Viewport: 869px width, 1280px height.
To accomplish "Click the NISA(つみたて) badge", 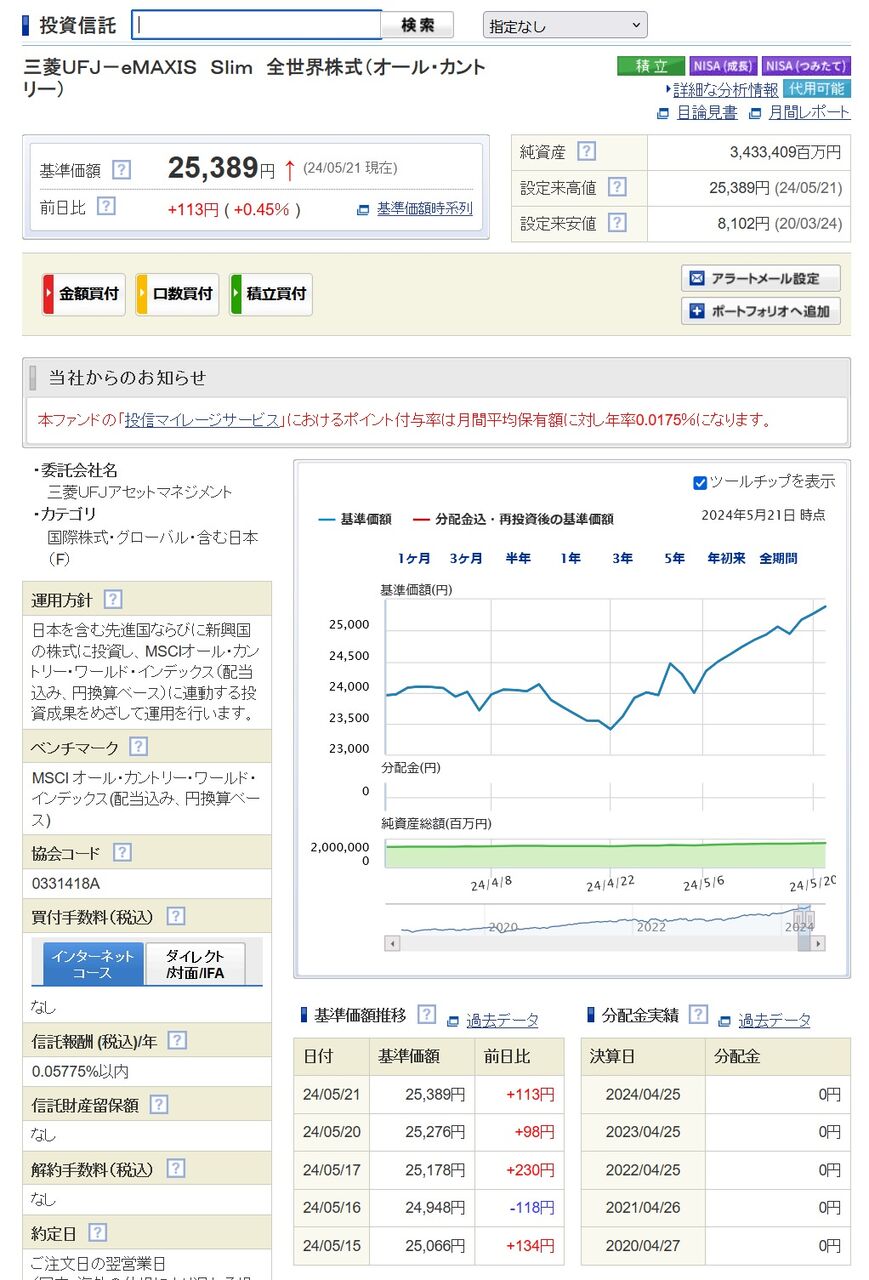I will (x=806, y=66).
